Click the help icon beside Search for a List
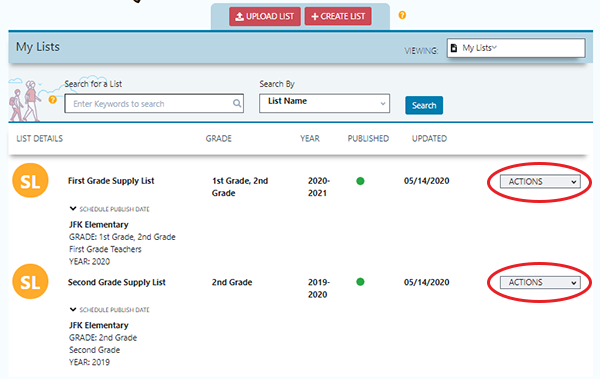The width and height of the screenshot is (600, 379). [x=53, y=100]
